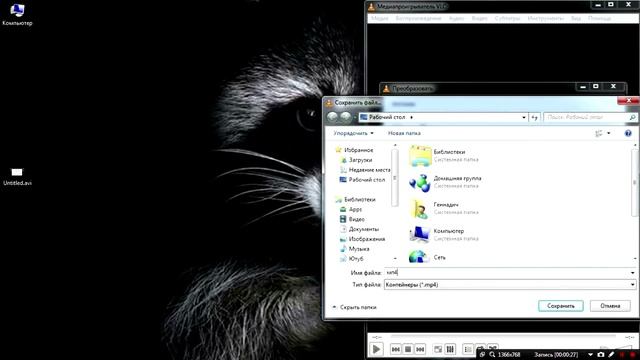The height and width of the screenshot is (360, 640).
Task: Open the Медиа menu in VLC
Action: click(380, 18)
